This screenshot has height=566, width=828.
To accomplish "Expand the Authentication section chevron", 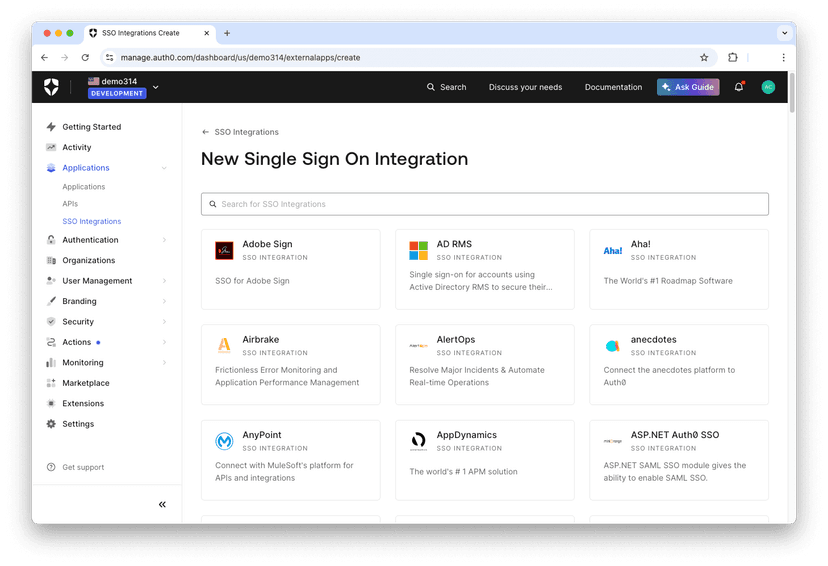I will click(164, 240).
